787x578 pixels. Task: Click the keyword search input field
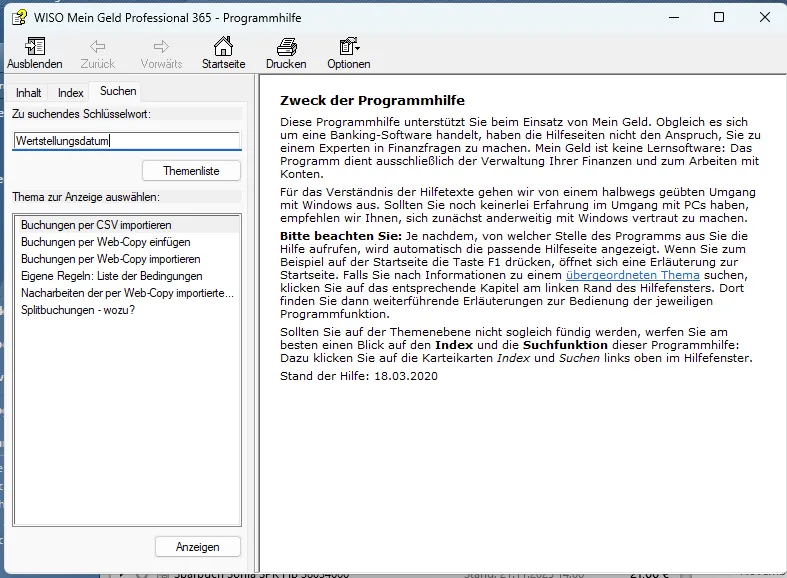coord(126,141)
